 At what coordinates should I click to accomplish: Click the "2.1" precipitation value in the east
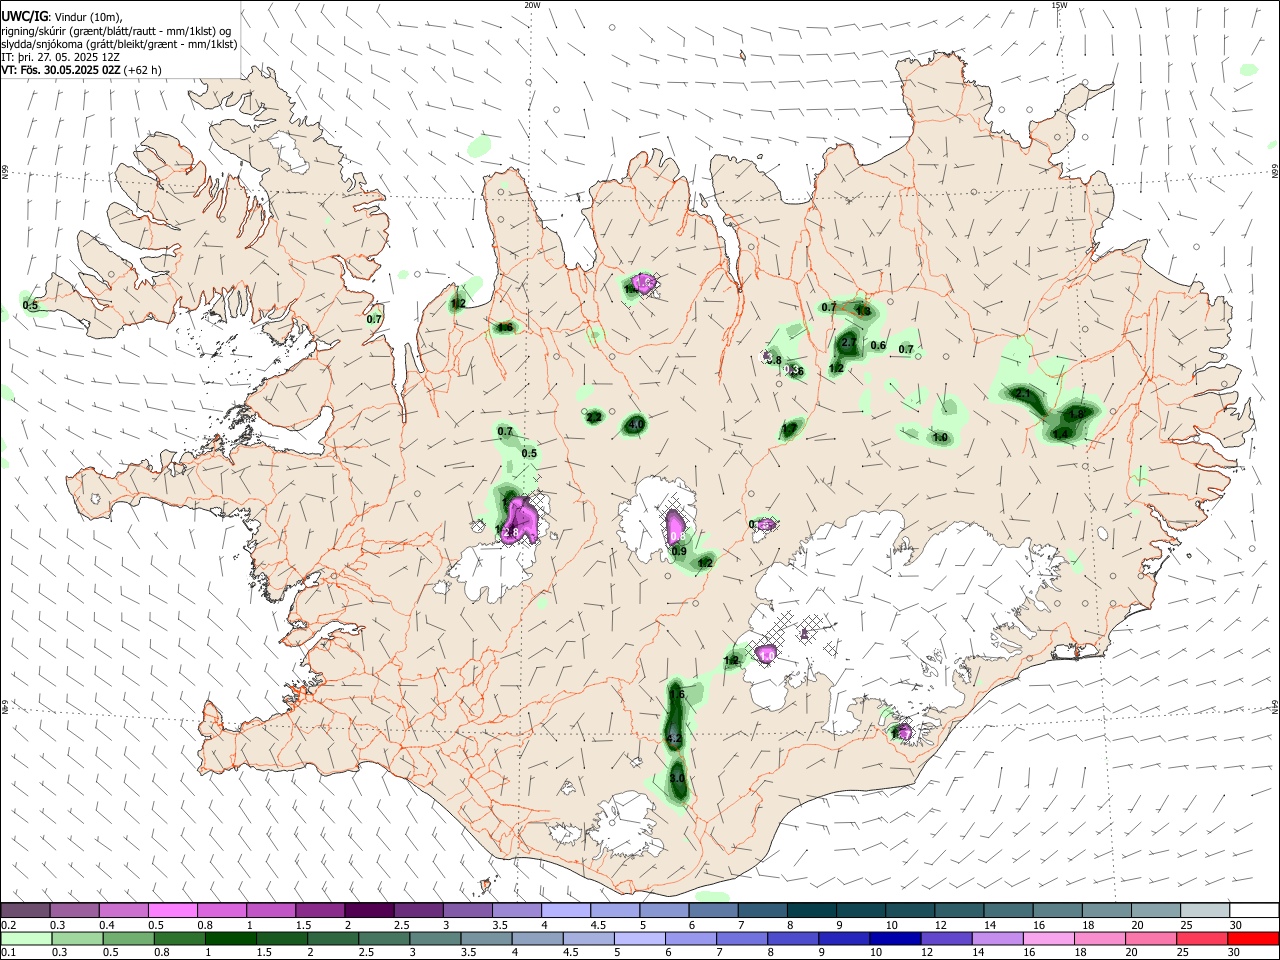[x=1023, y=394]
